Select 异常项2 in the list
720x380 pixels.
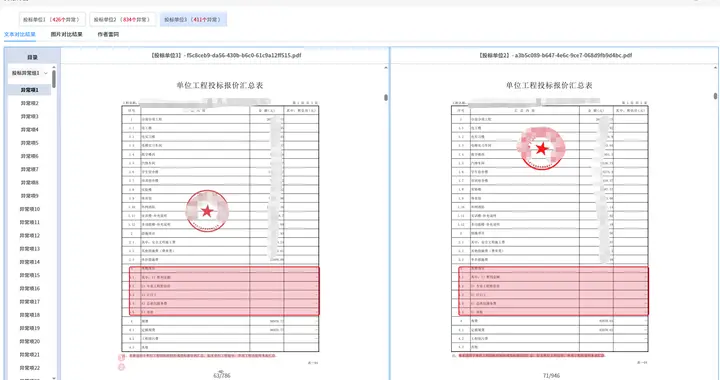coord(29,103)
